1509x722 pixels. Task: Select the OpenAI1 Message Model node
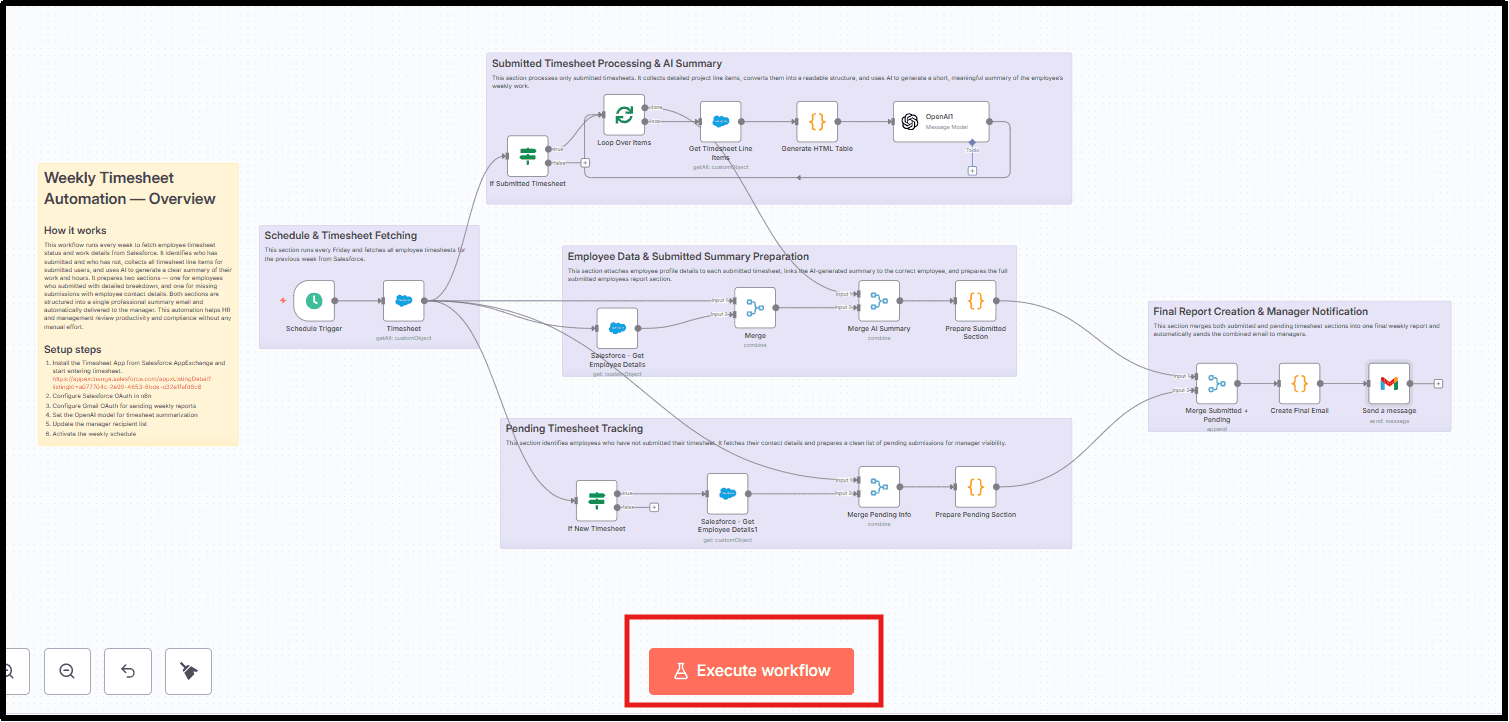click(940, 121)
